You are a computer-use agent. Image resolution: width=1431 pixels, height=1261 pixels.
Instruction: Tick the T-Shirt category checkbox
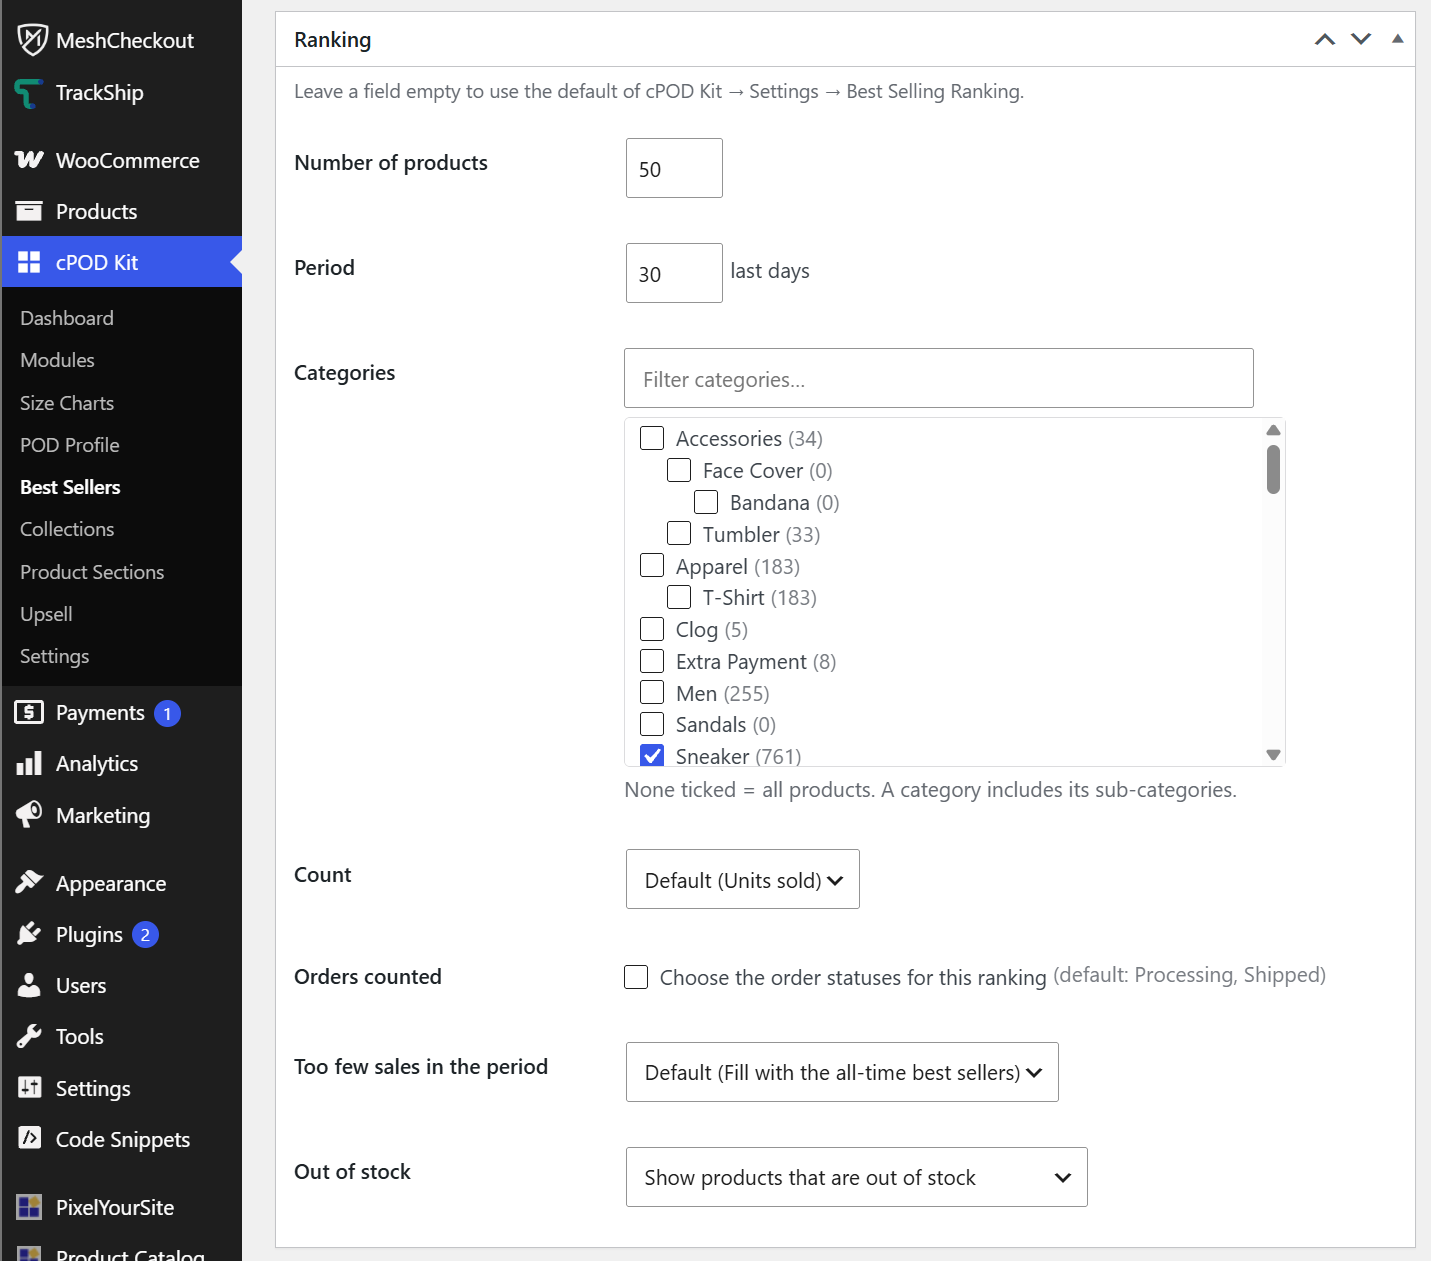(679, 597)
